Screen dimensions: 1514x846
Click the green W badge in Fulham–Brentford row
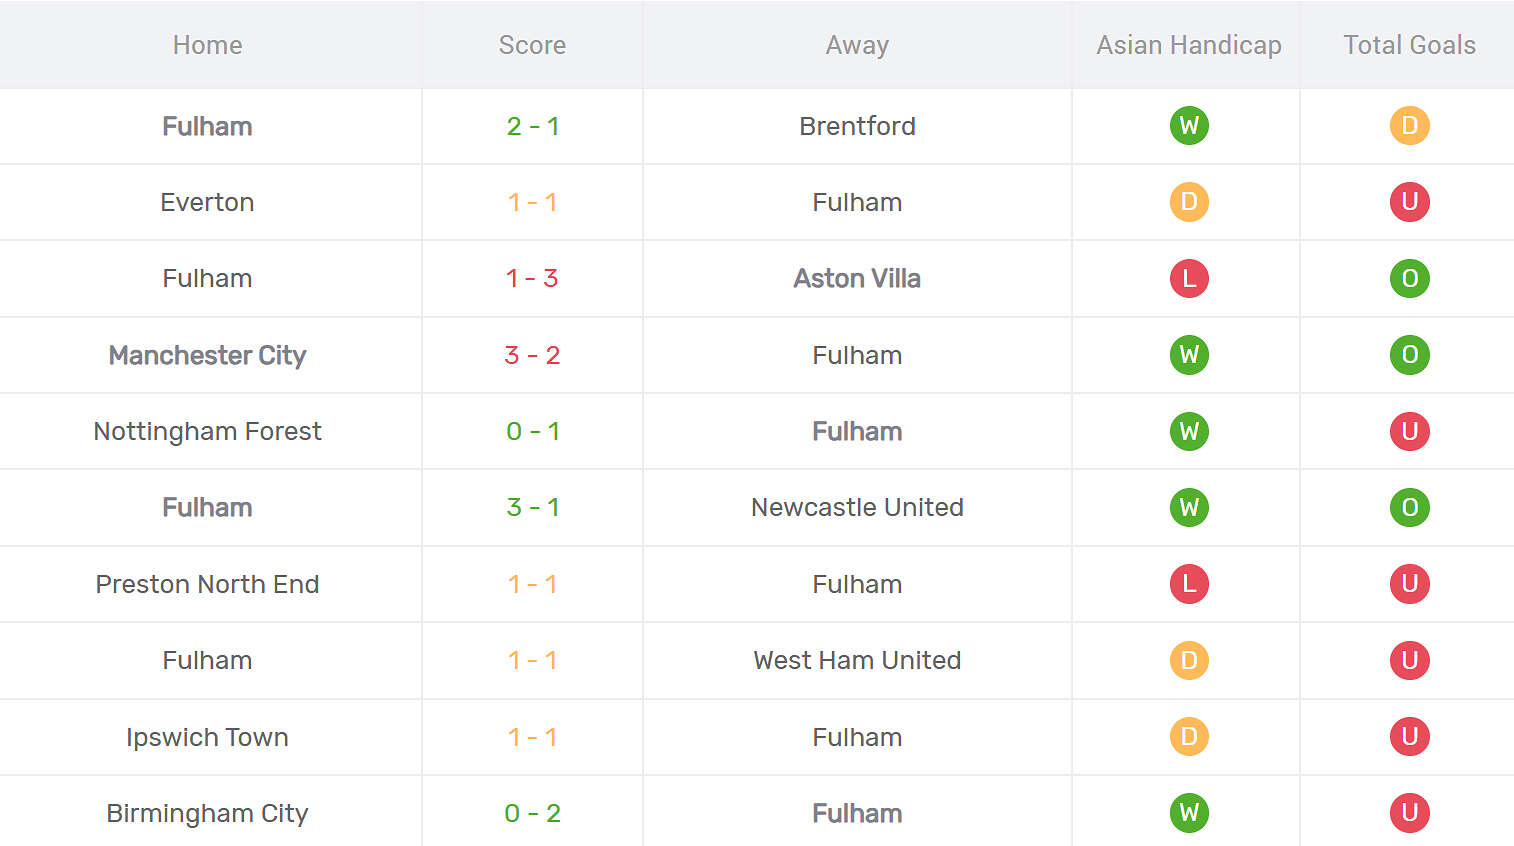coord(1189,126)
